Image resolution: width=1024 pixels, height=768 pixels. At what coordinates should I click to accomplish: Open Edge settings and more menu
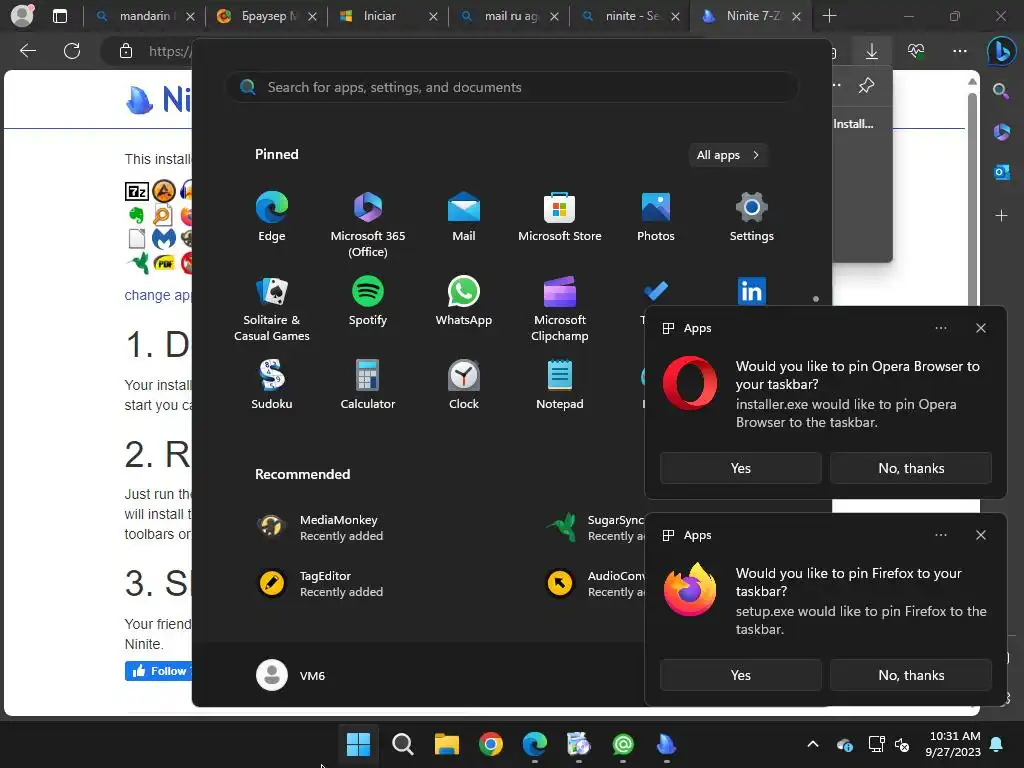point(960,51)
